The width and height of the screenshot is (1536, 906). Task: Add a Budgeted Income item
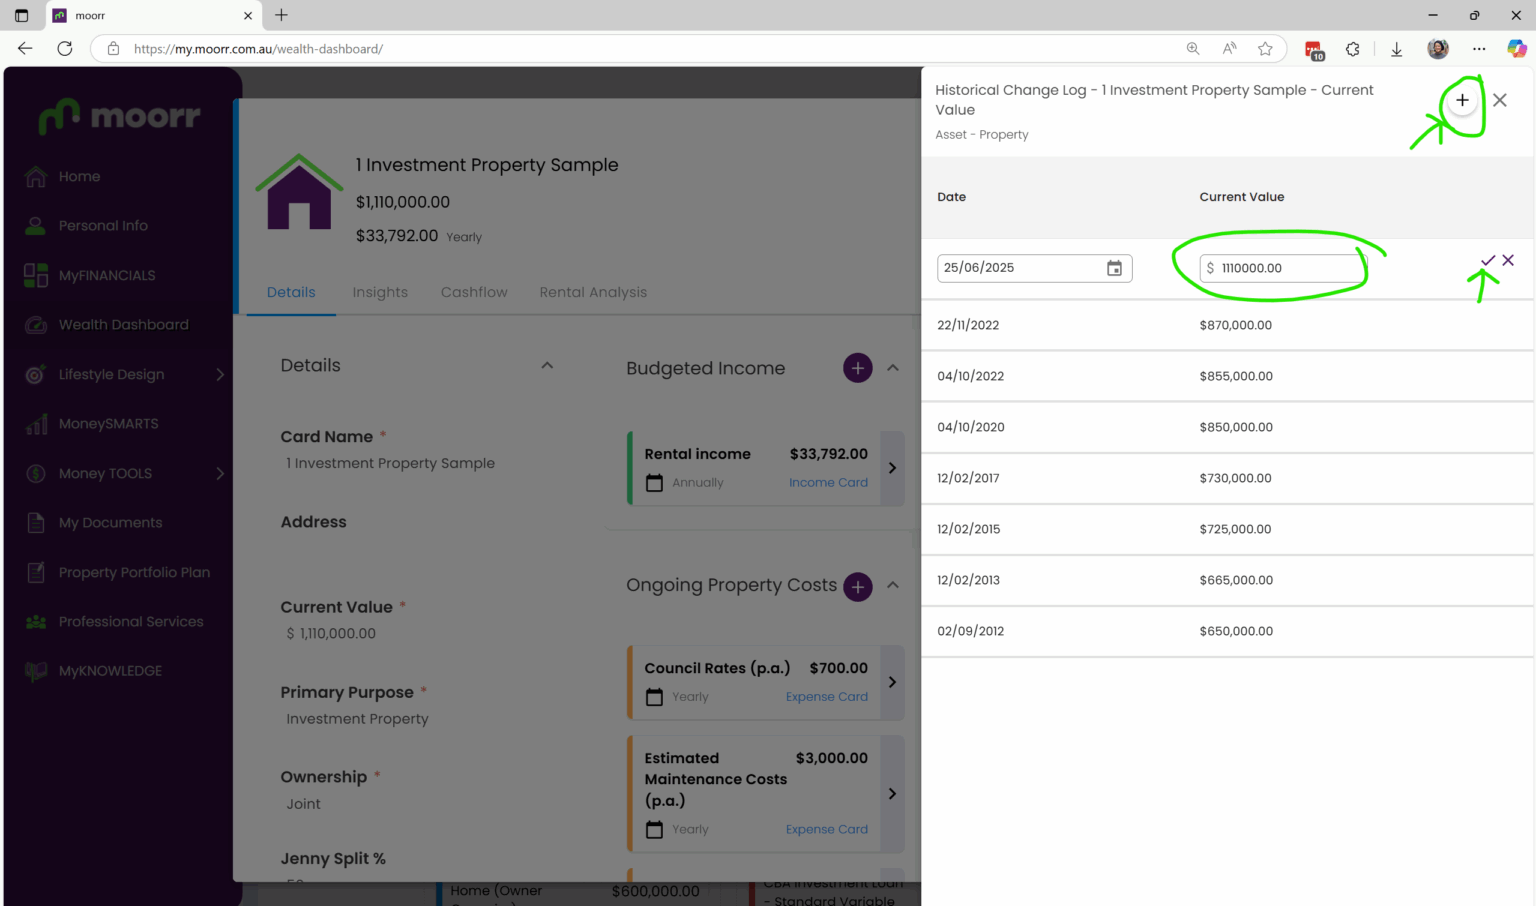pos(857,368)
